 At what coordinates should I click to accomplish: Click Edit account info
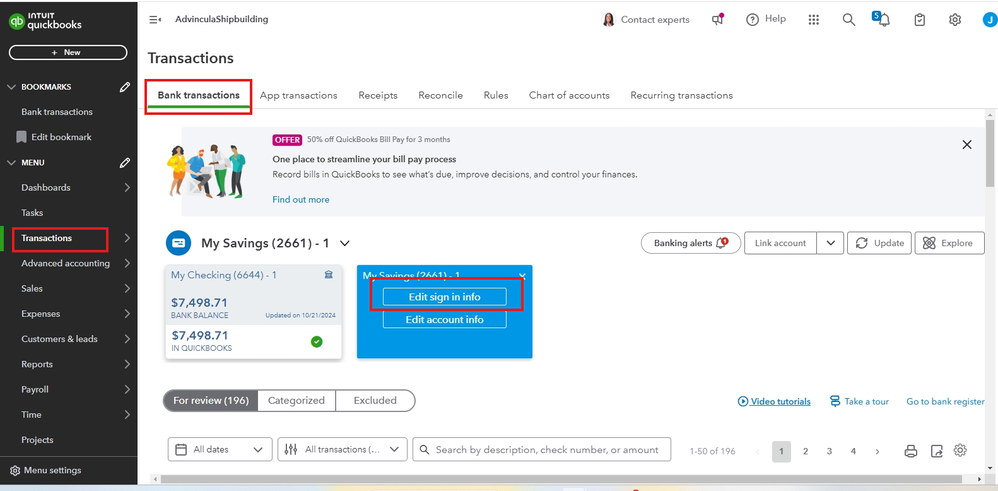click(444, 320)
